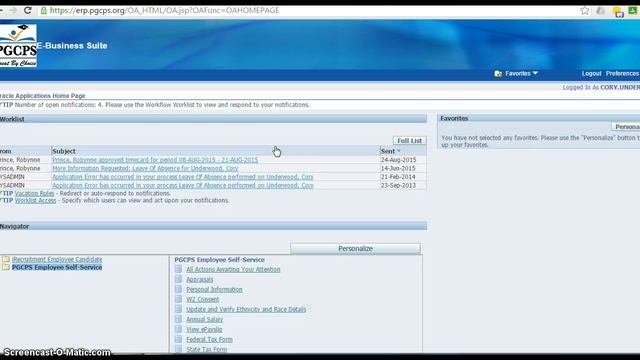Open the Appraisals link

[x=200, y=280]
